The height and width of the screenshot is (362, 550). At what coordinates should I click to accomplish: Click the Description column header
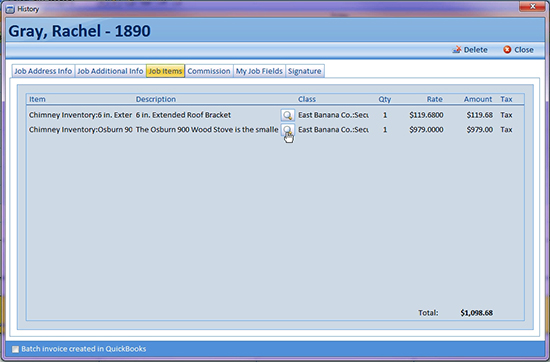pos(156,99)
